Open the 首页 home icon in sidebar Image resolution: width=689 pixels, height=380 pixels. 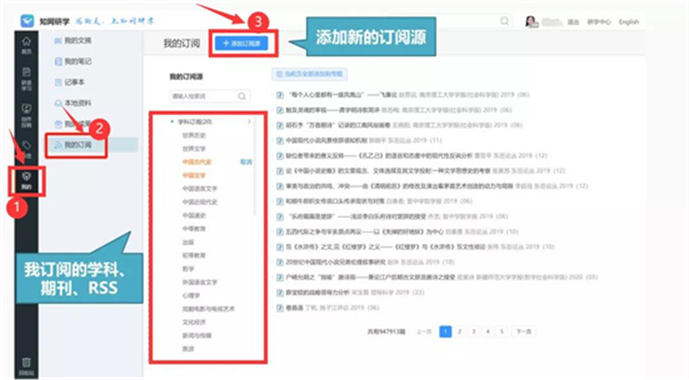click(26, 45)
